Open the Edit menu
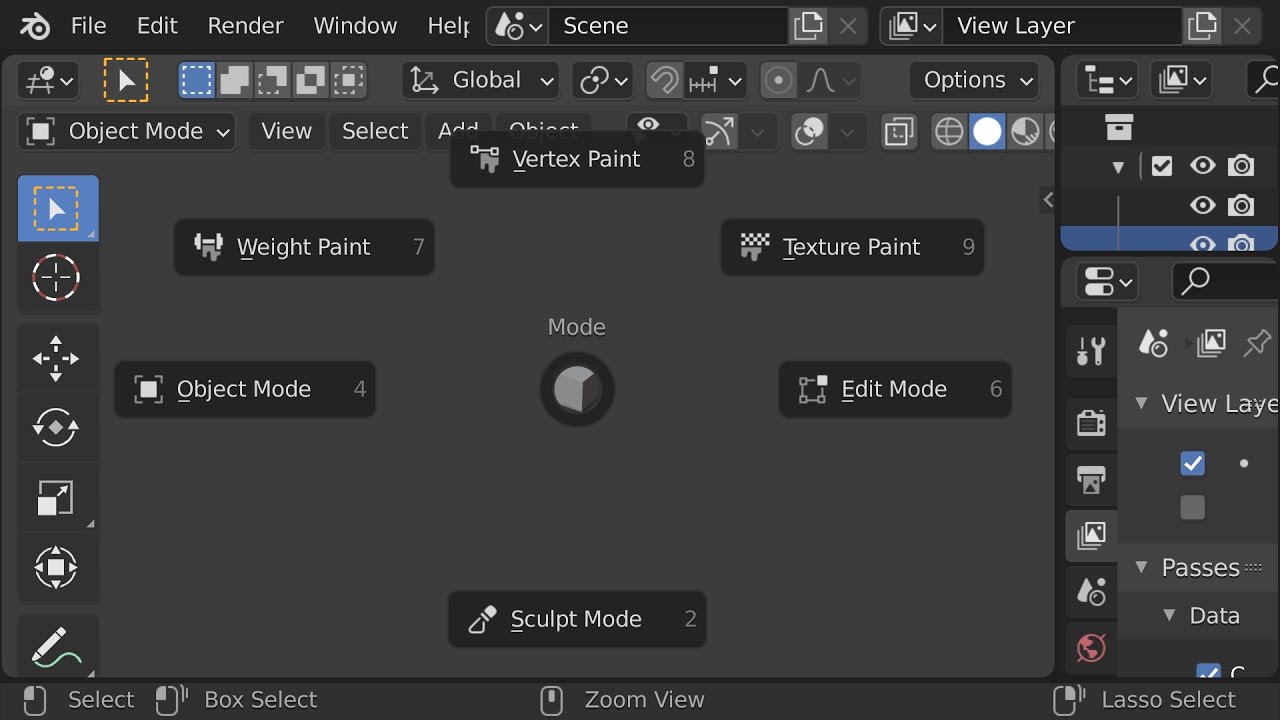Viewport: 1280px width, 720px height. click(x=157, y=26)
